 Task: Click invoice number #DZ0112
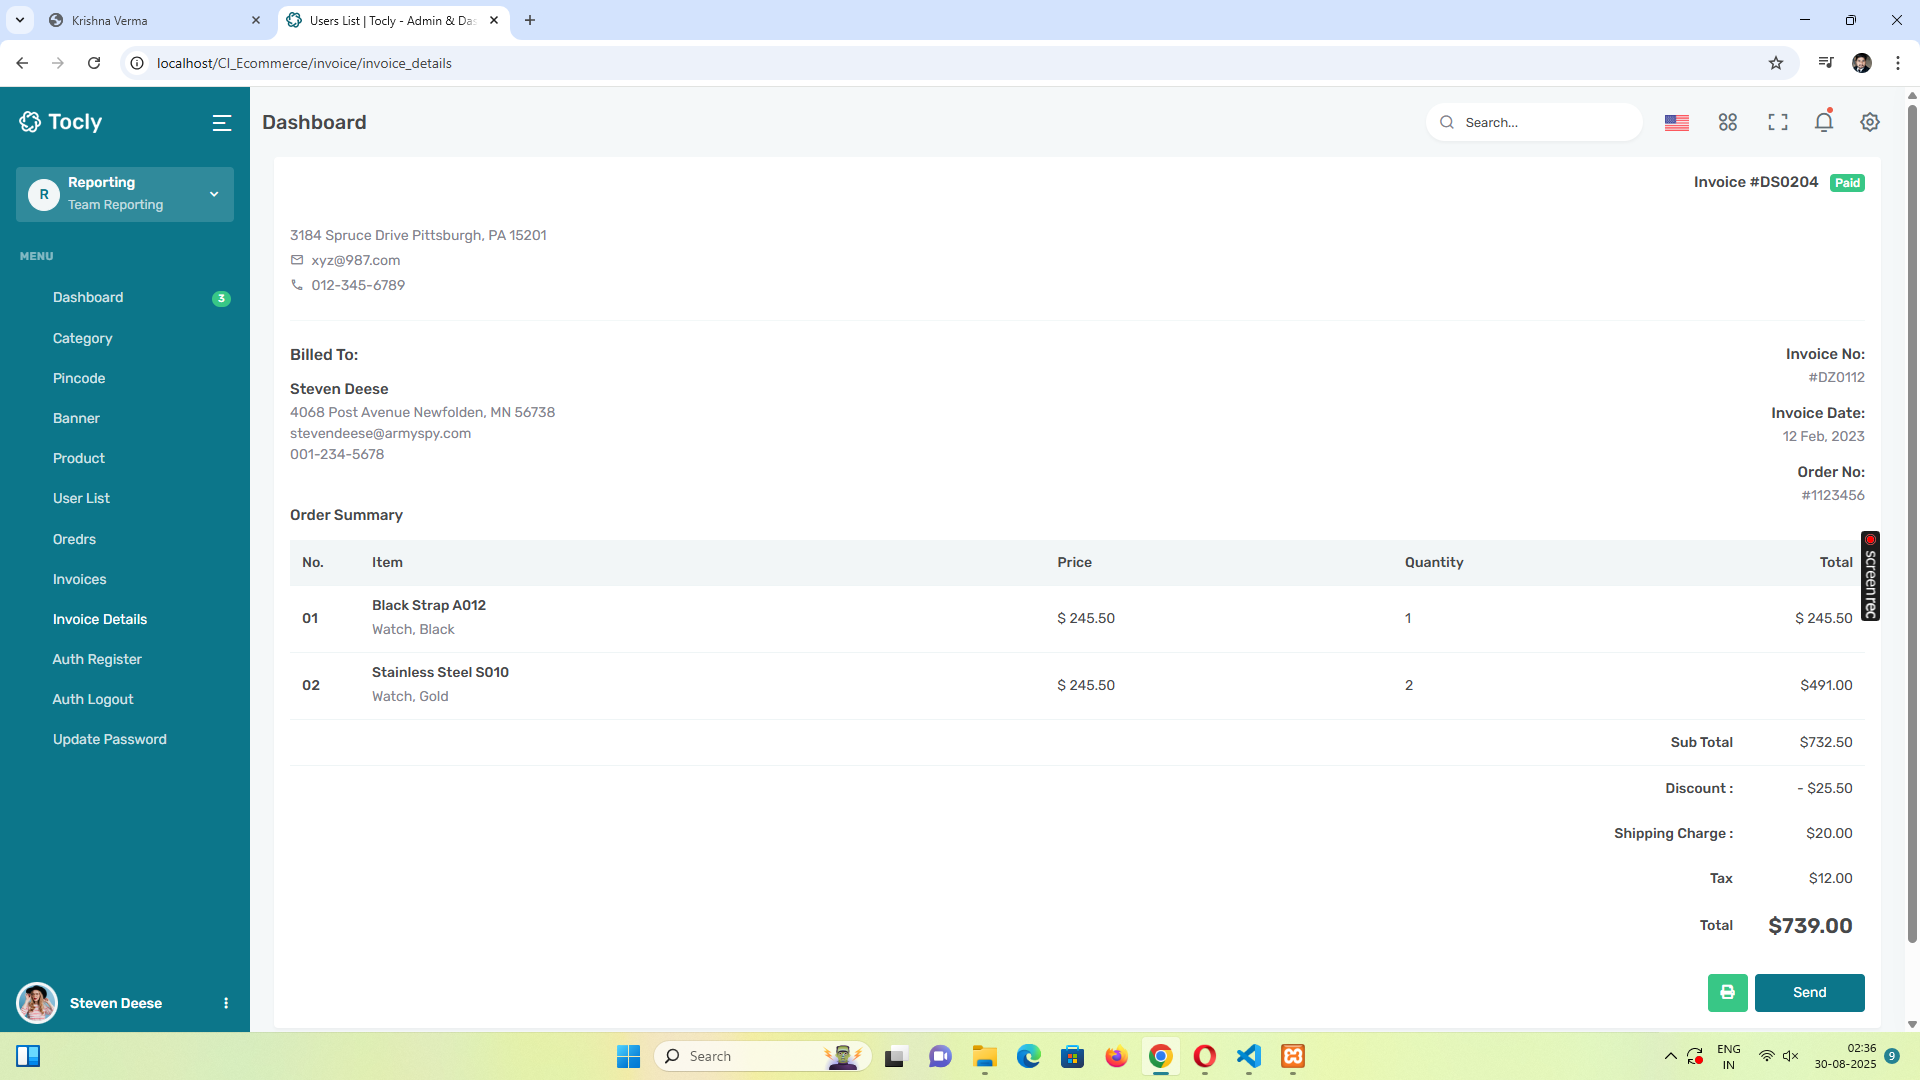click(1836, 377)
